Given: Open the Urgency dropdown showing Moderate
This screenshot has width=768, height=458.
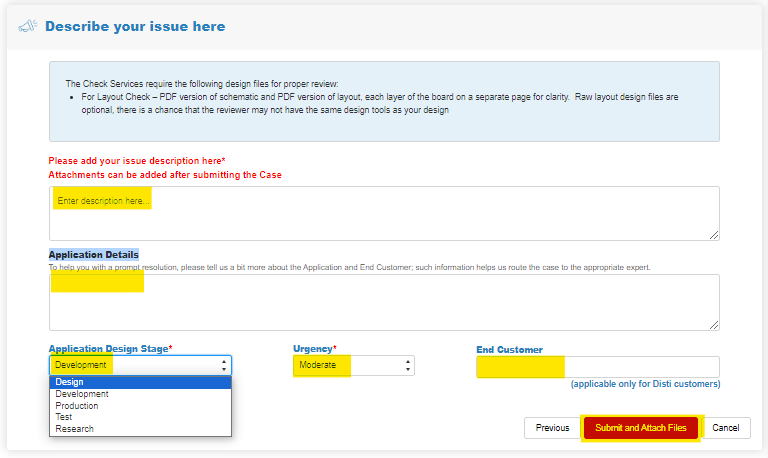Looking at the screenshot, I should 354,365.
